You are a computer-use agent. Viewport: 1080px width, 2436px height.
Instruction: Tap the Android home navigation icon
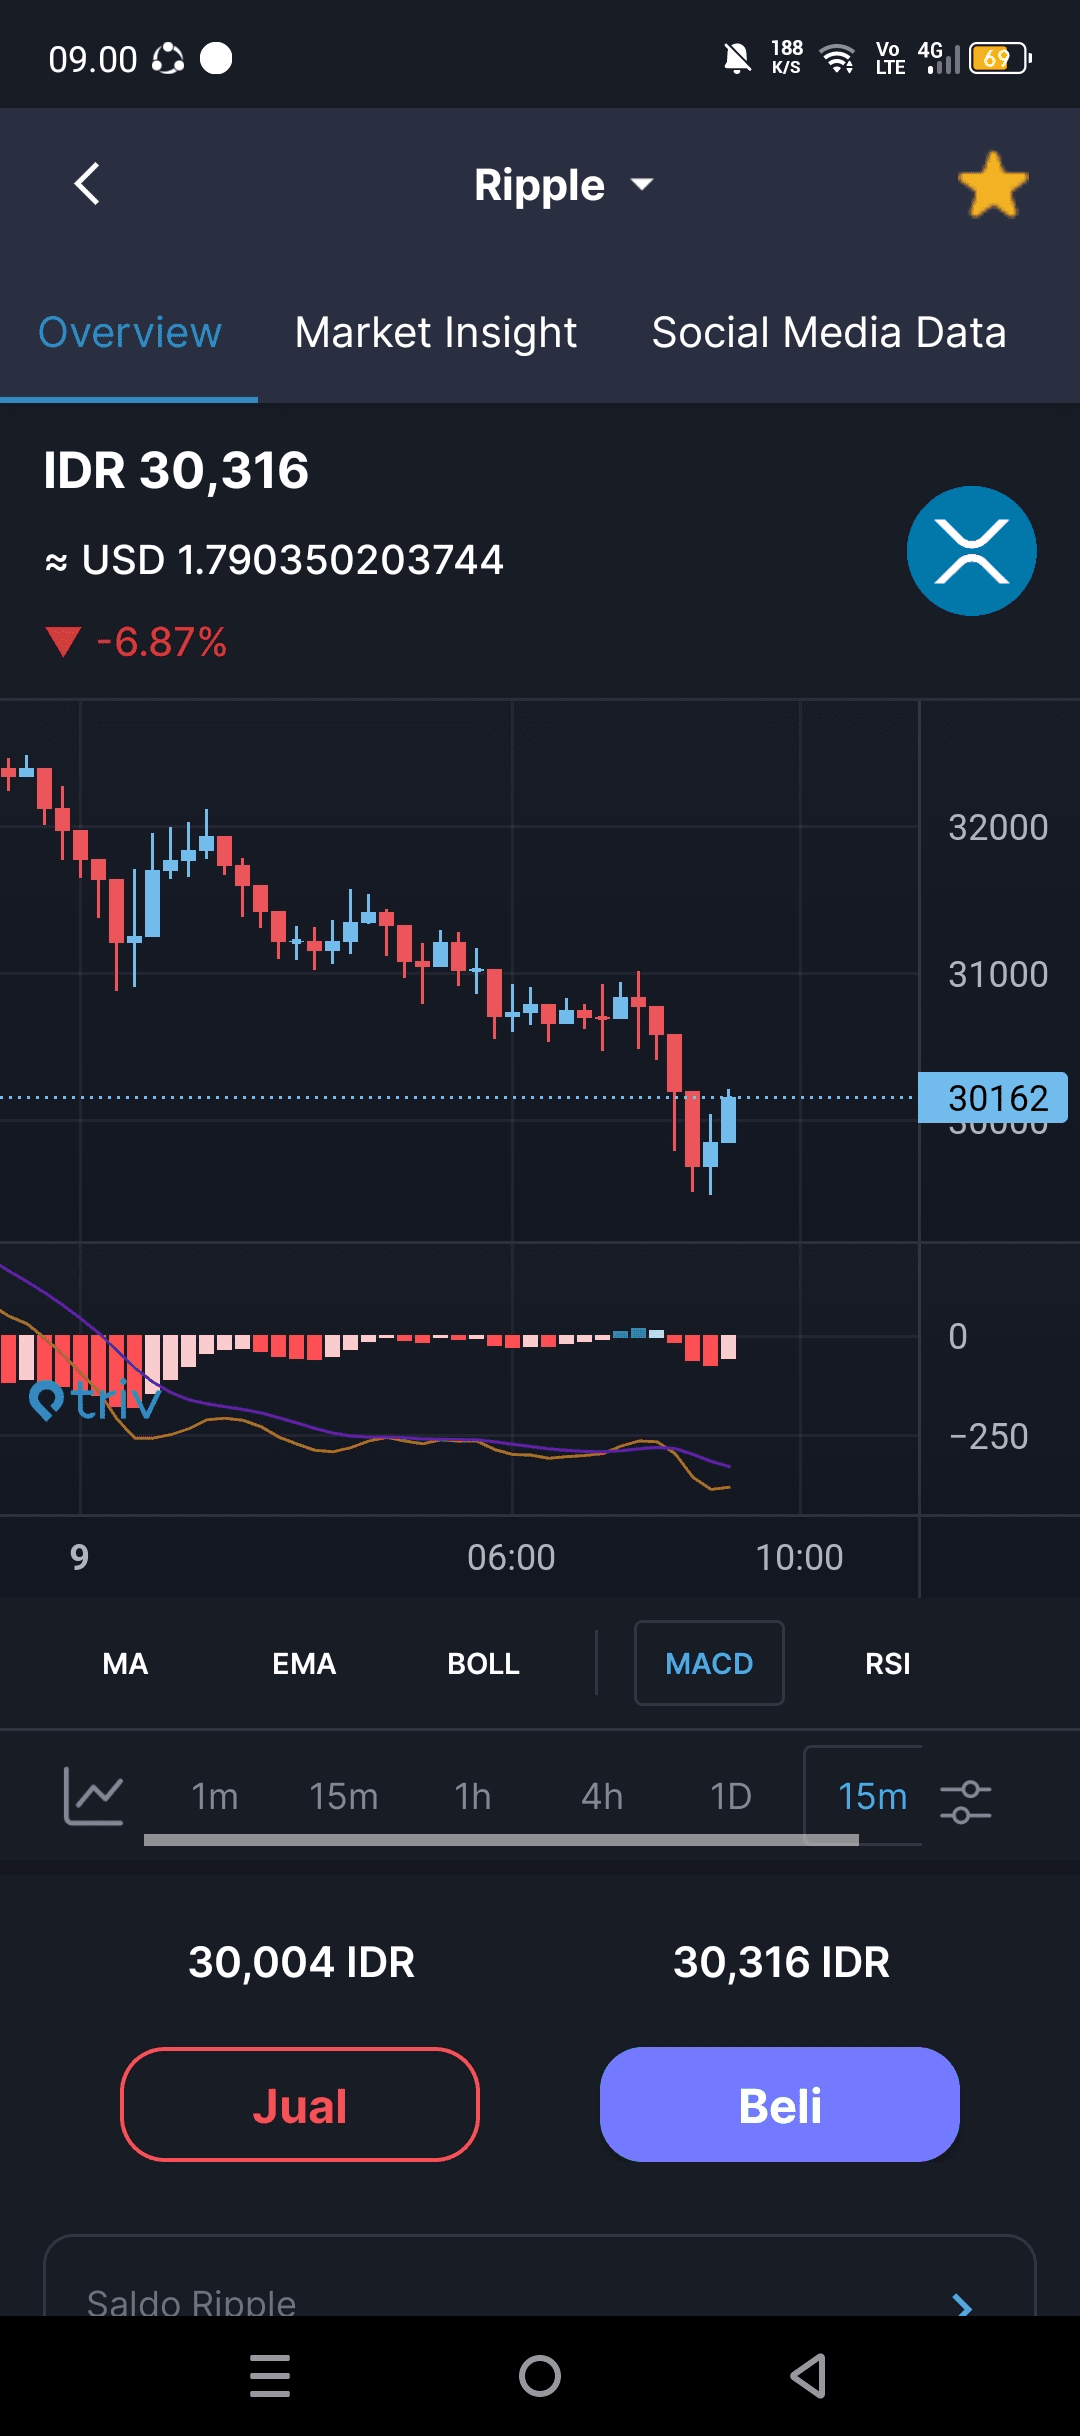pyautogui.click(x=540, y=2376)
